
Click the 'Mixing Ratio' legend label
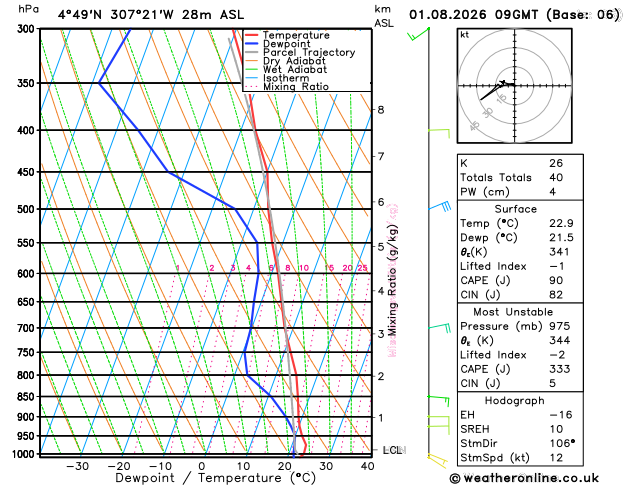(296, 87)
